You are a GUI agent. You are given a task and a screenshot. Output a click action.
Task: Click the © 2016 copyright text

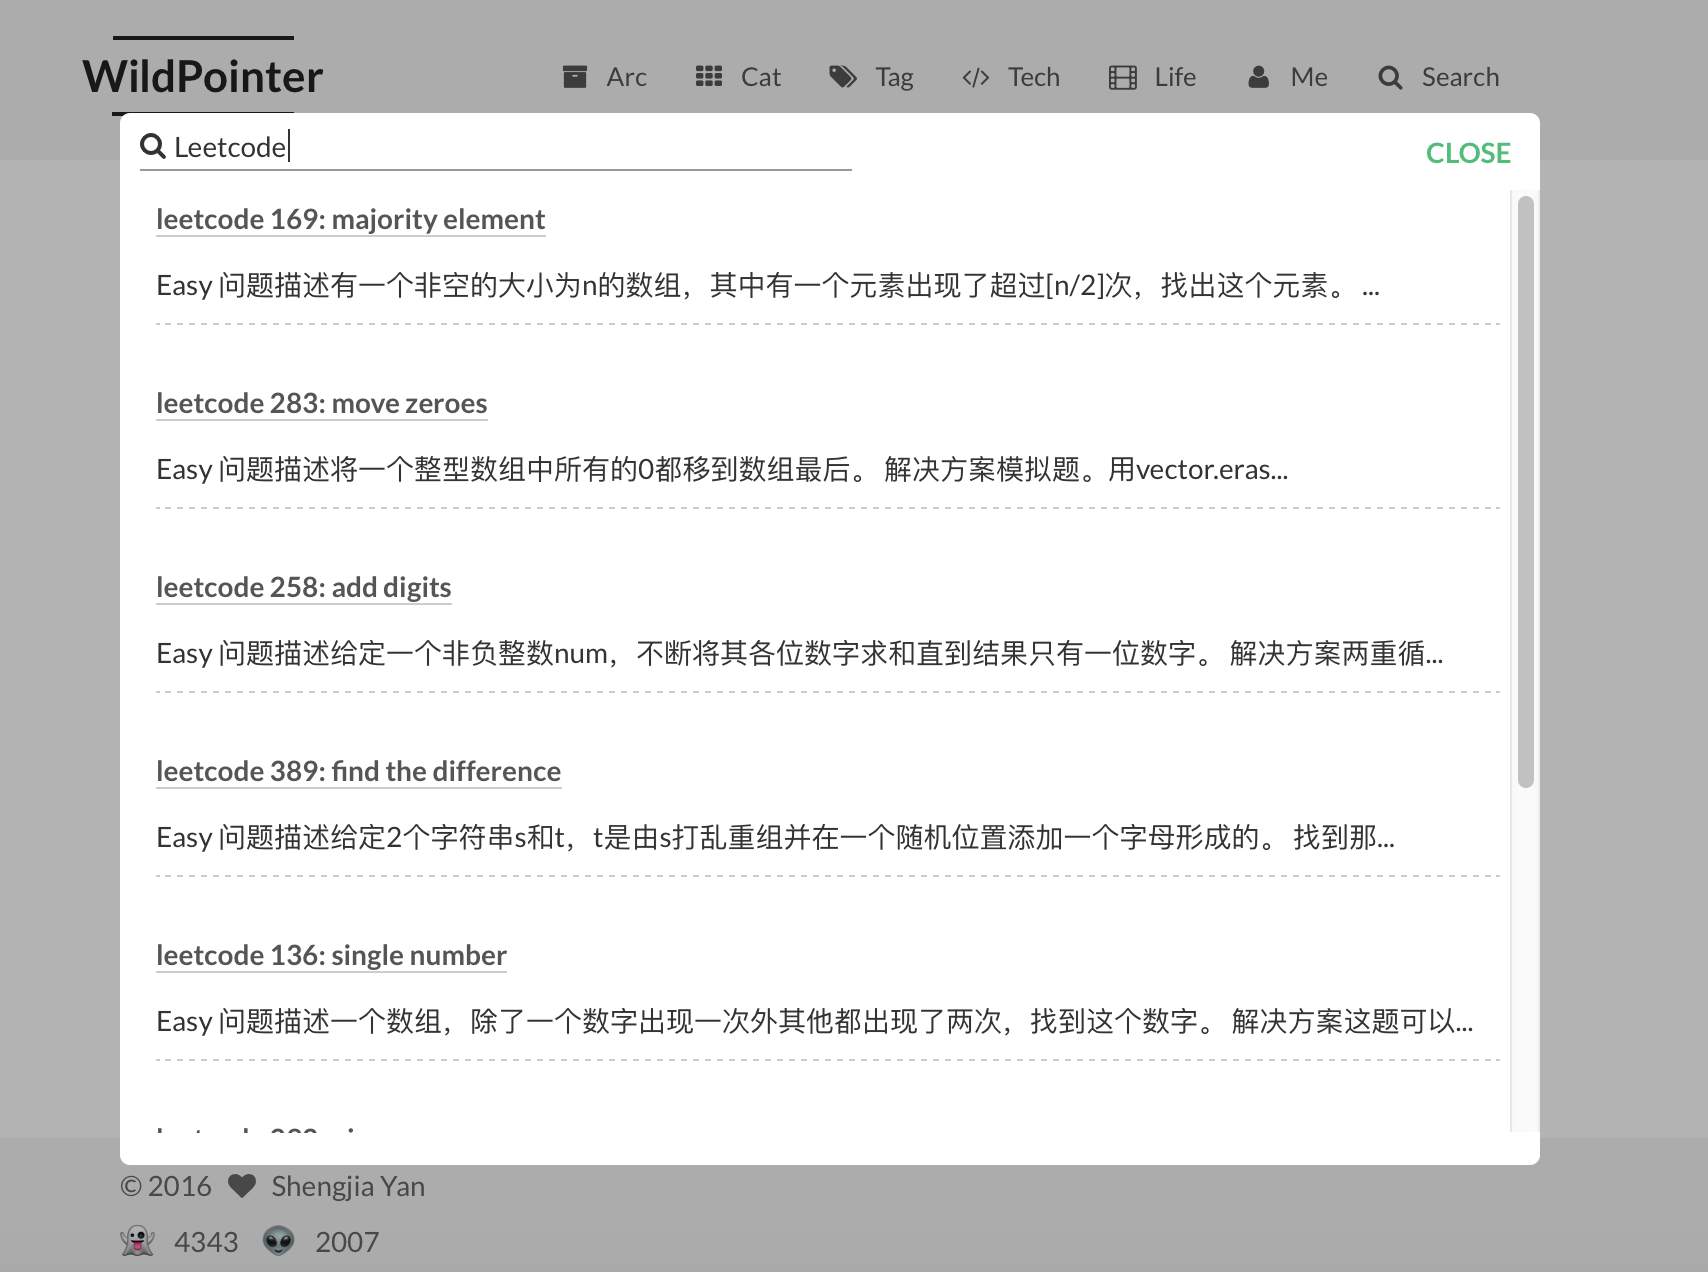pos(166,1186)
